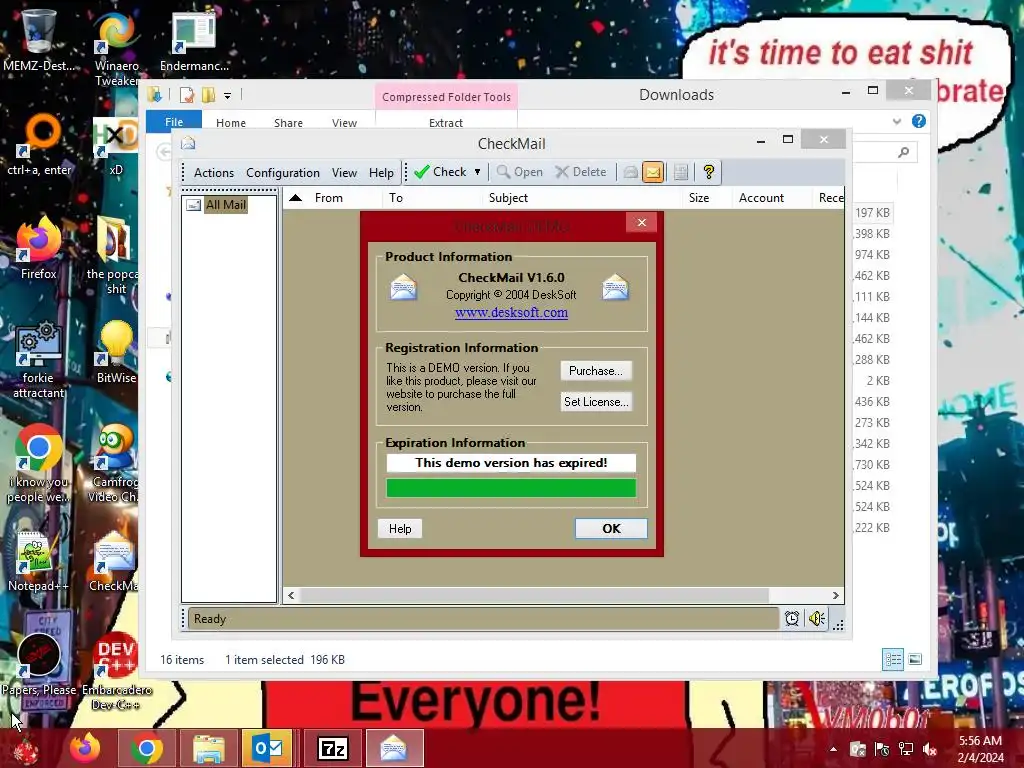Viewport: 1024px width, 768px height.
Task: Click the grayed list layout toolbar icon
Action: (680, 172)
